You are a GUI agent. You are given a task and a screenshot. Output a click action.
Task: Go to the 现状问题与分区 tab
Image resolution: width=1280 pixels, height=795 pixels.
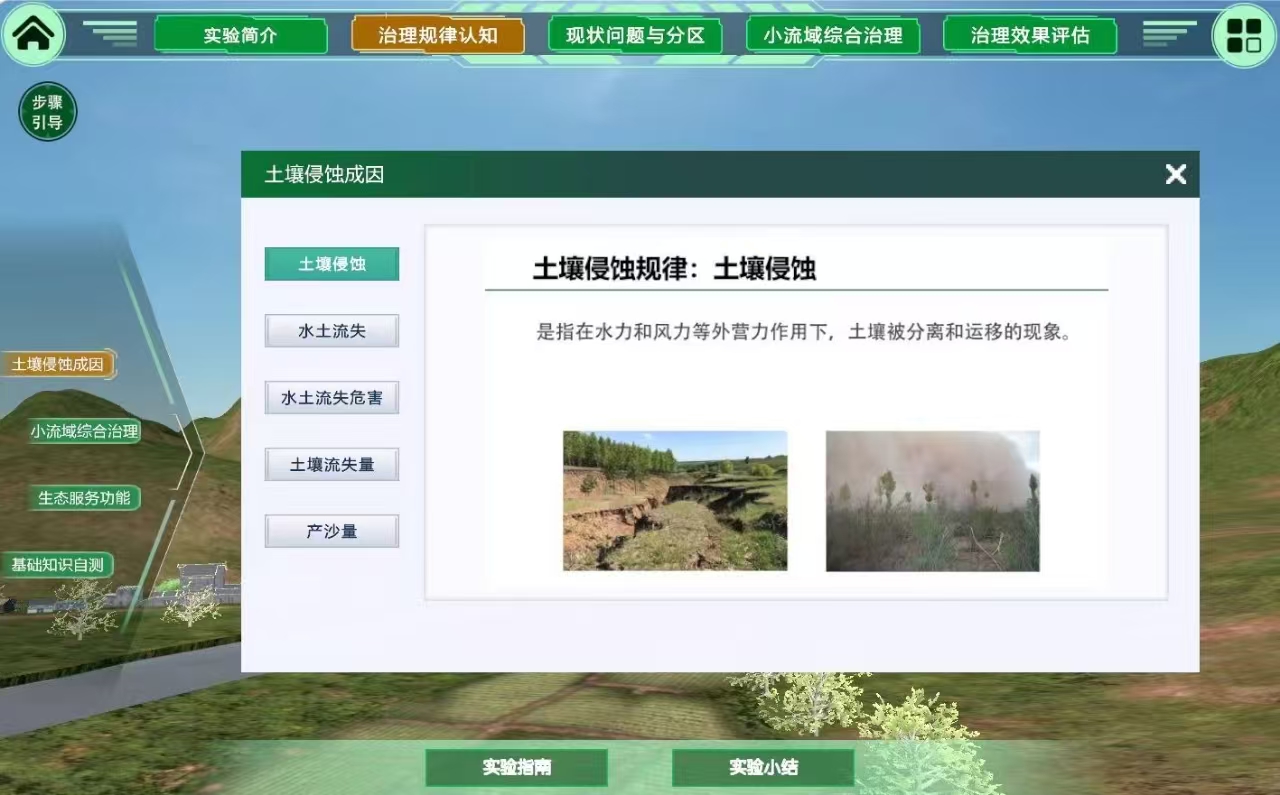click(x=635, y=36)
